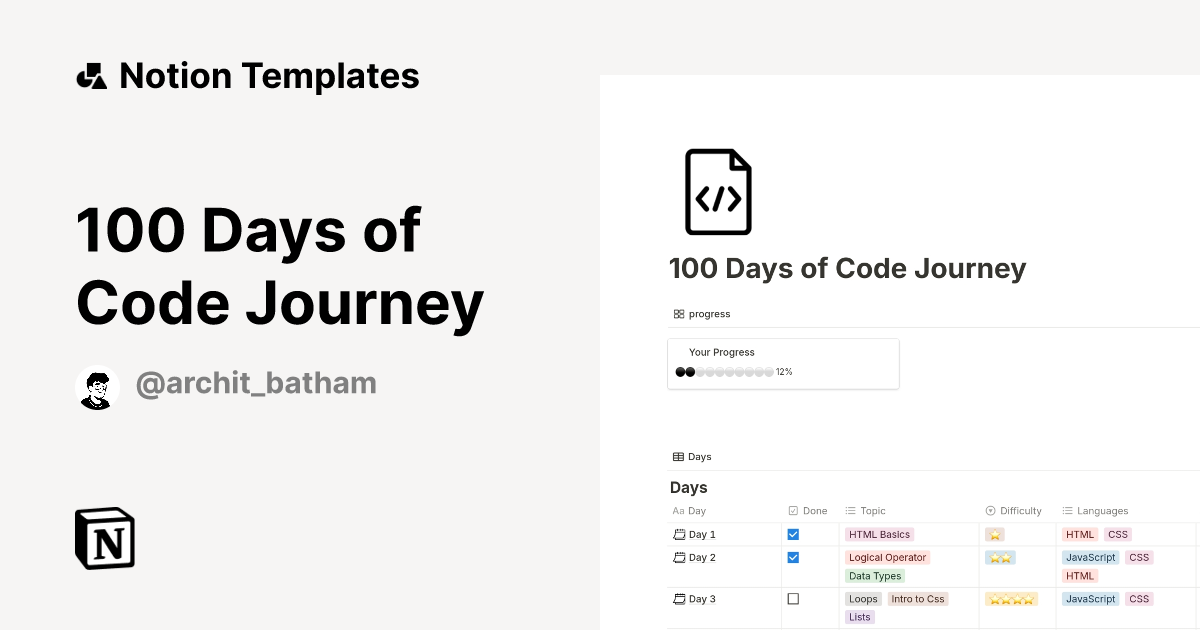Click the Your Progress dot progress bar

[x=724, y=371]
